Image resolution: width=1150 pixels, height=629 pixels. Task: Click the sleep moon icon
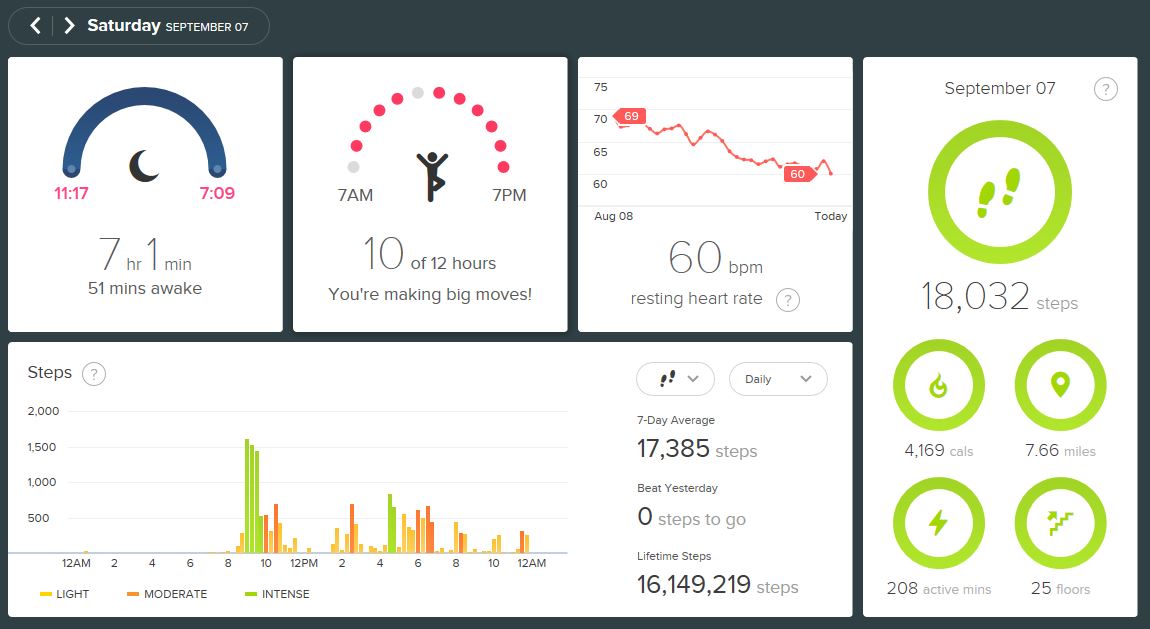point(144,166)
